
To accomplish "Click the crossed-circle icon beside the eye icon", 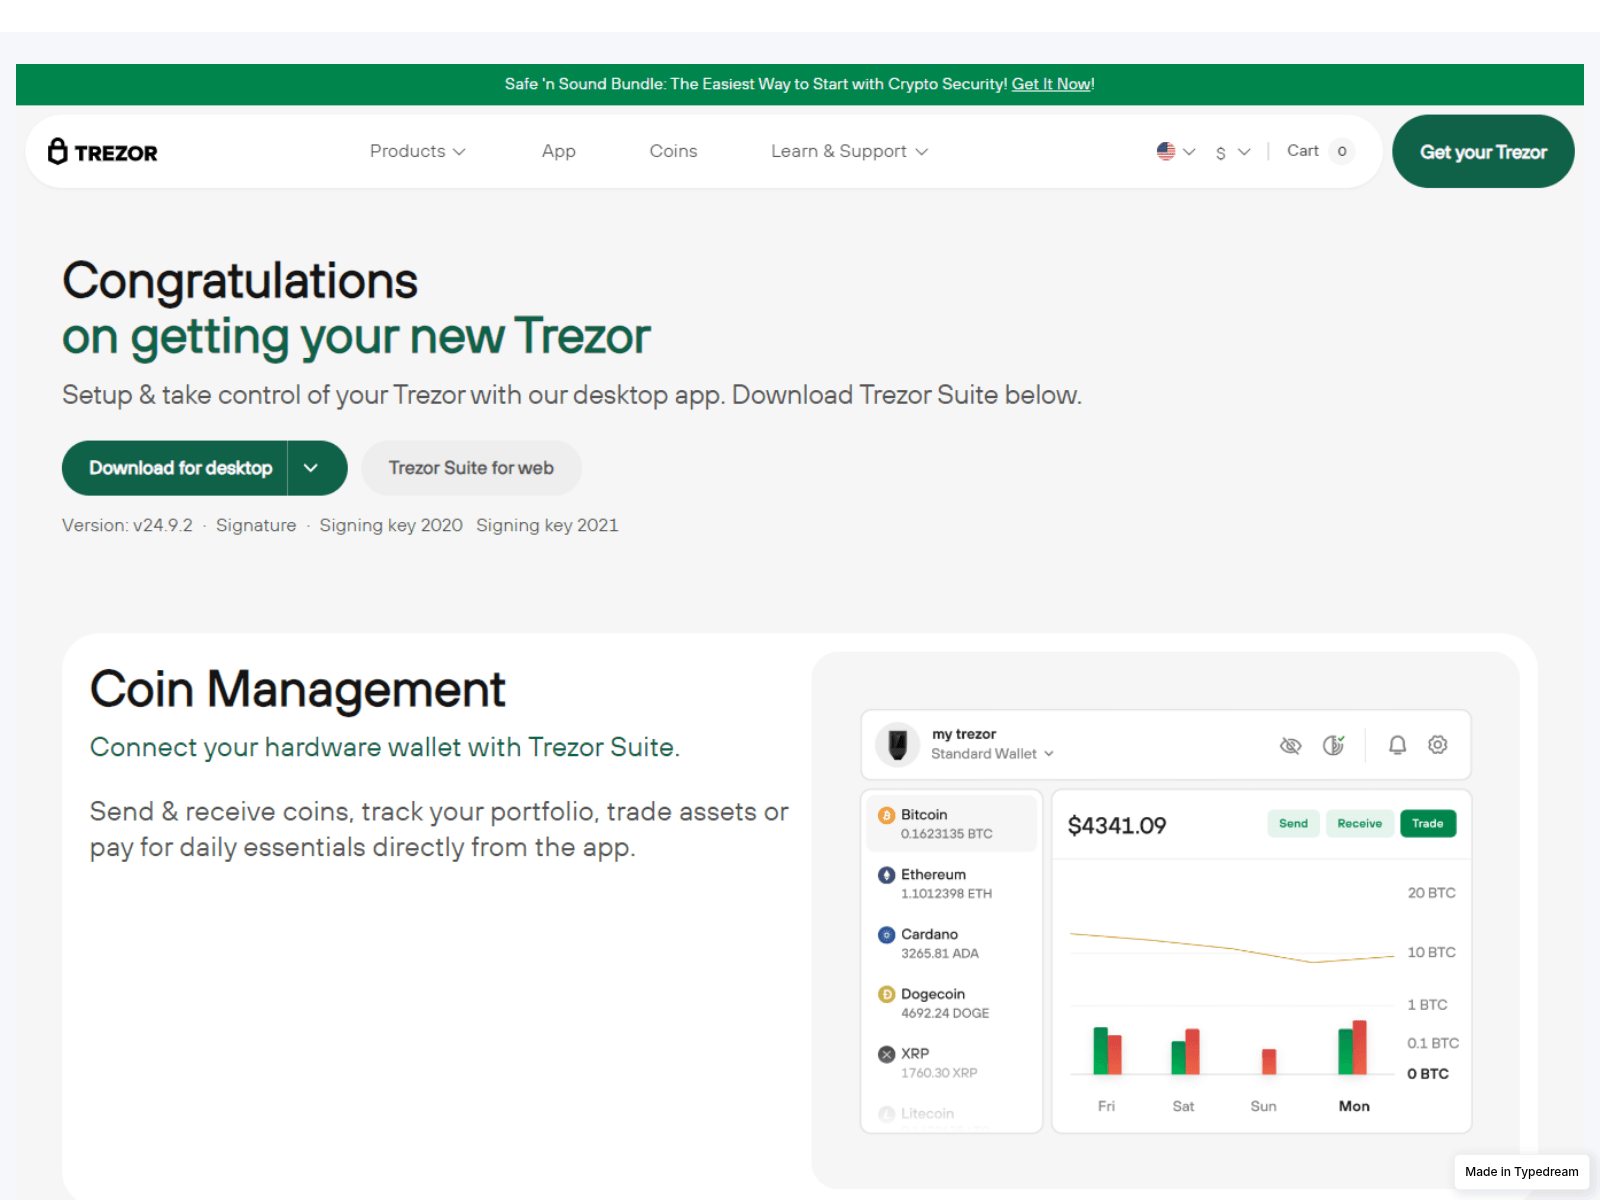I will point(1333,745).
